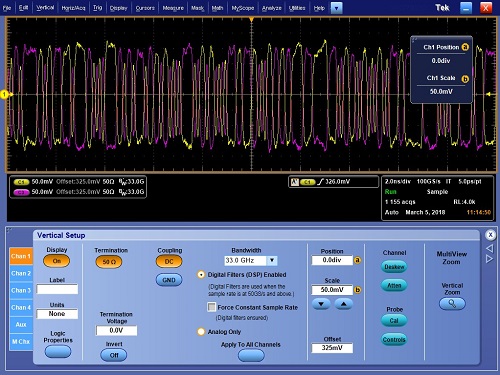Screen dimensions: 500x375
Task: Open the Measure menu
Action: tap(173, 8)
